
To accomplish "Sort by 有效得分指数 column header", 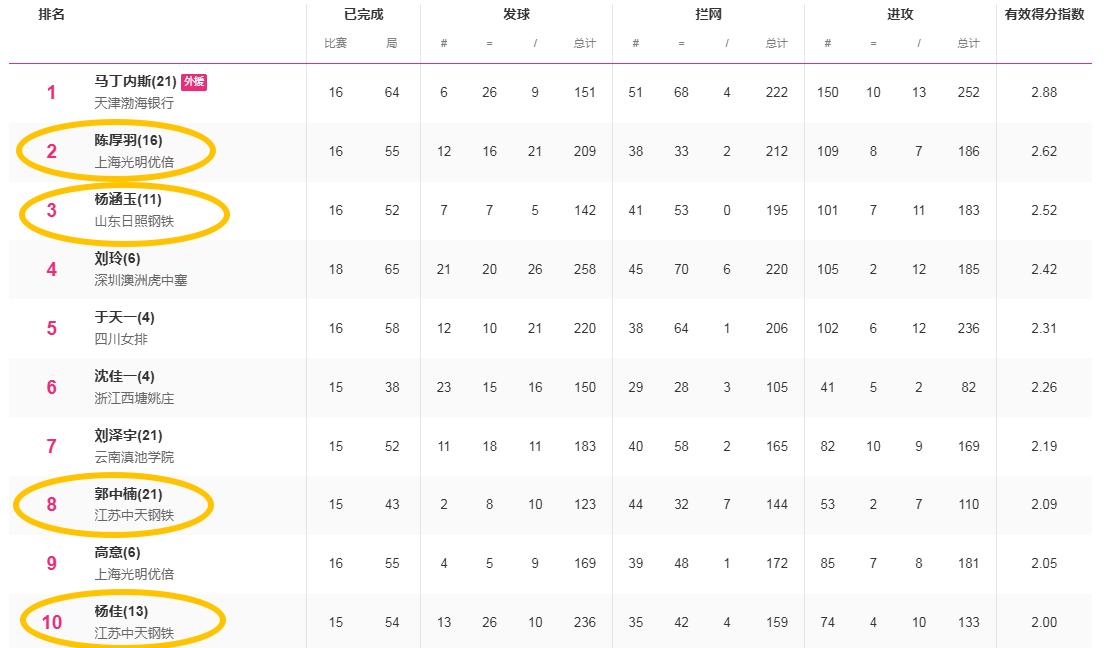I will coord(1044,15).
